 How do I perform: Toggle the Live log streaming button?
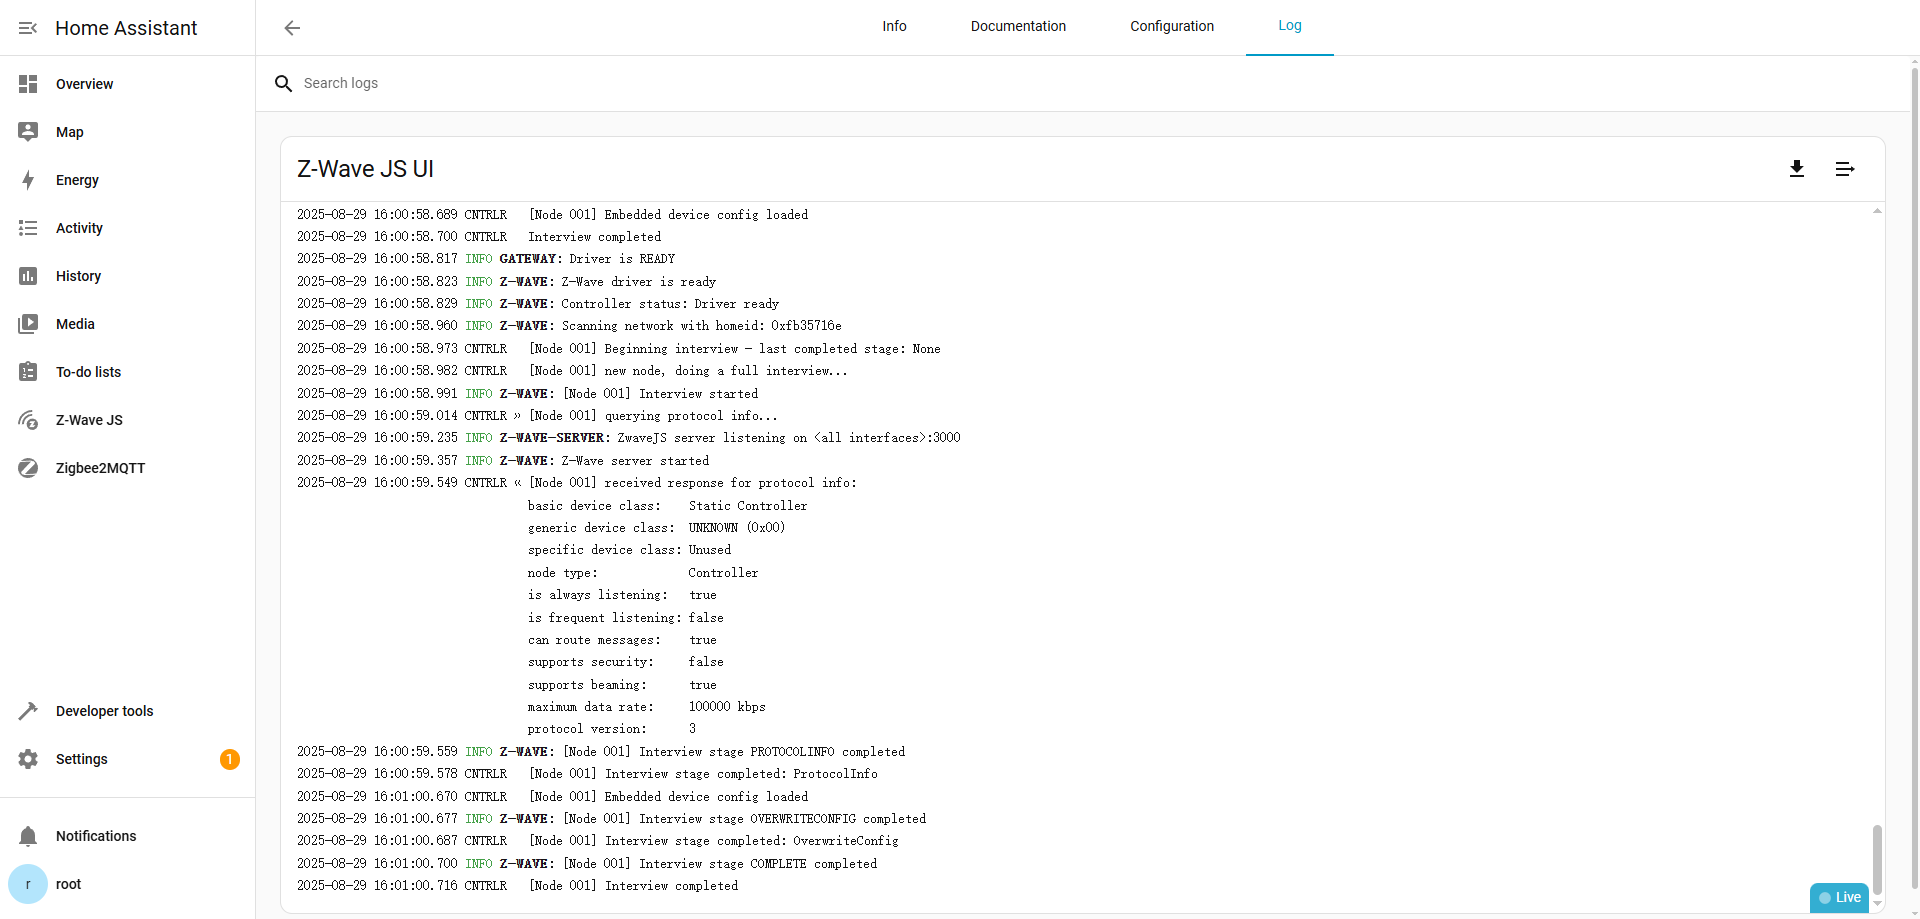pyautogui.click(x=1839, y=897)
